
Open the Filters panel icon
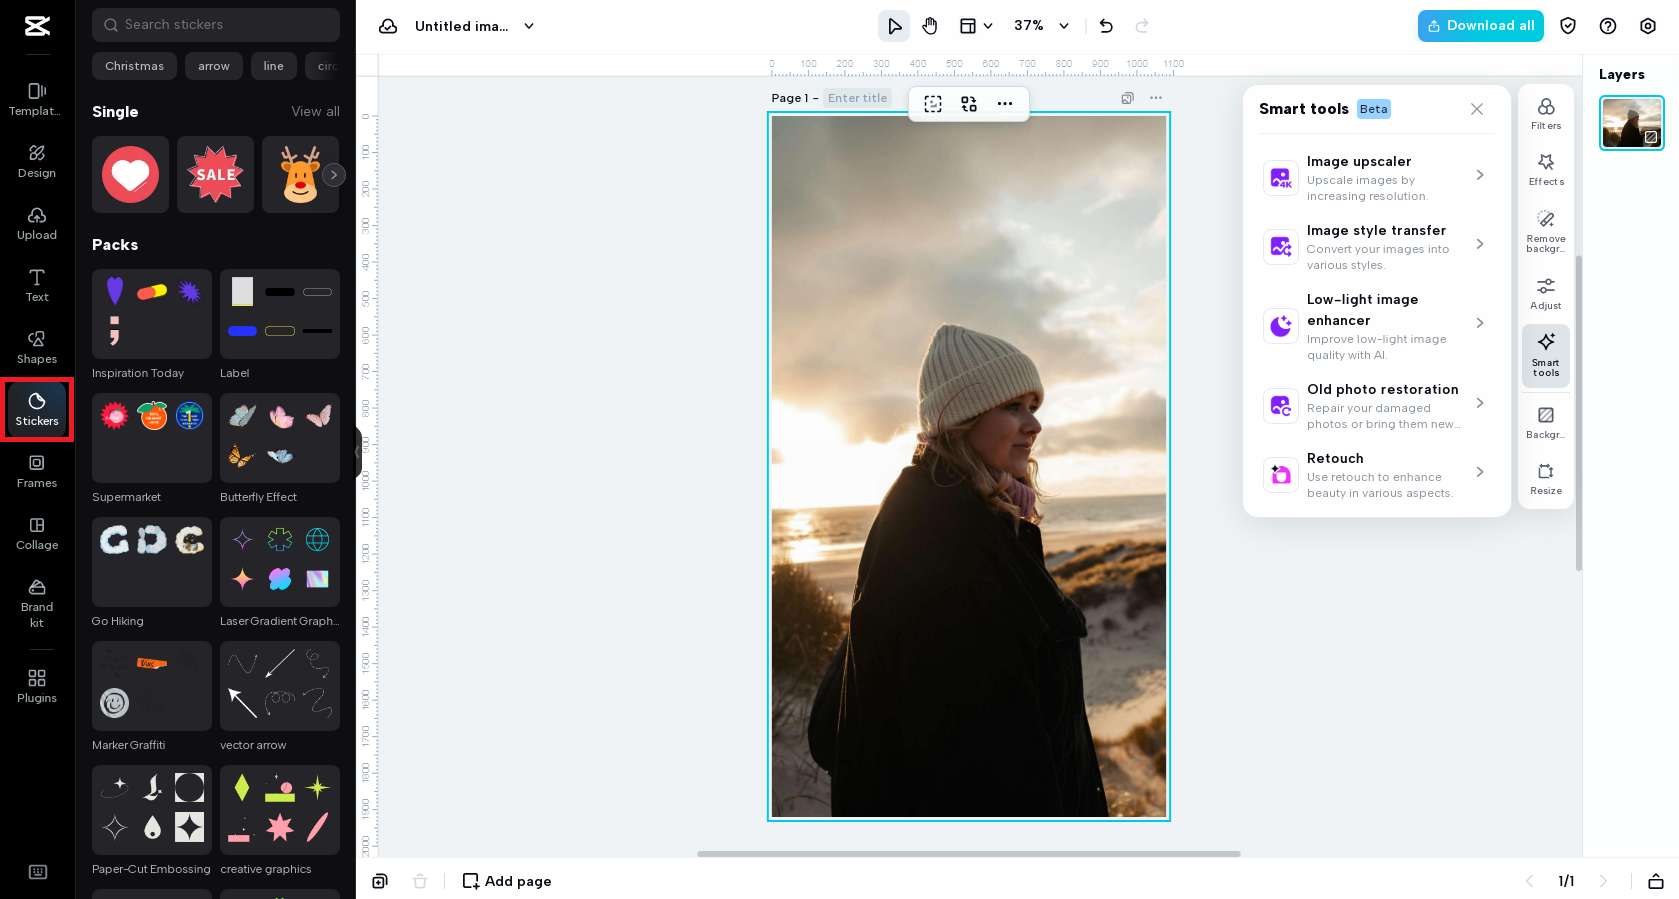point(1545,113)
